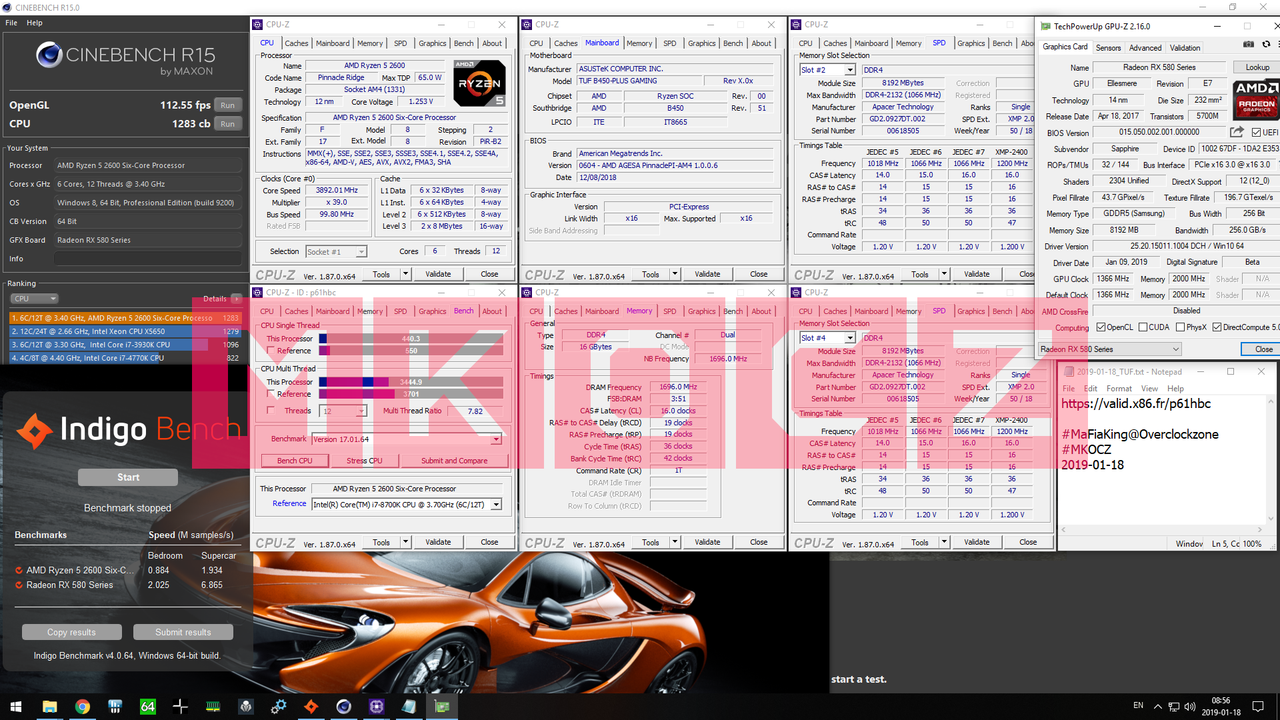This screenshot has width=1280, height=720.
Task: Toggle the OpenCL checkbox in GPU-Z
Action: [1100, 327]
